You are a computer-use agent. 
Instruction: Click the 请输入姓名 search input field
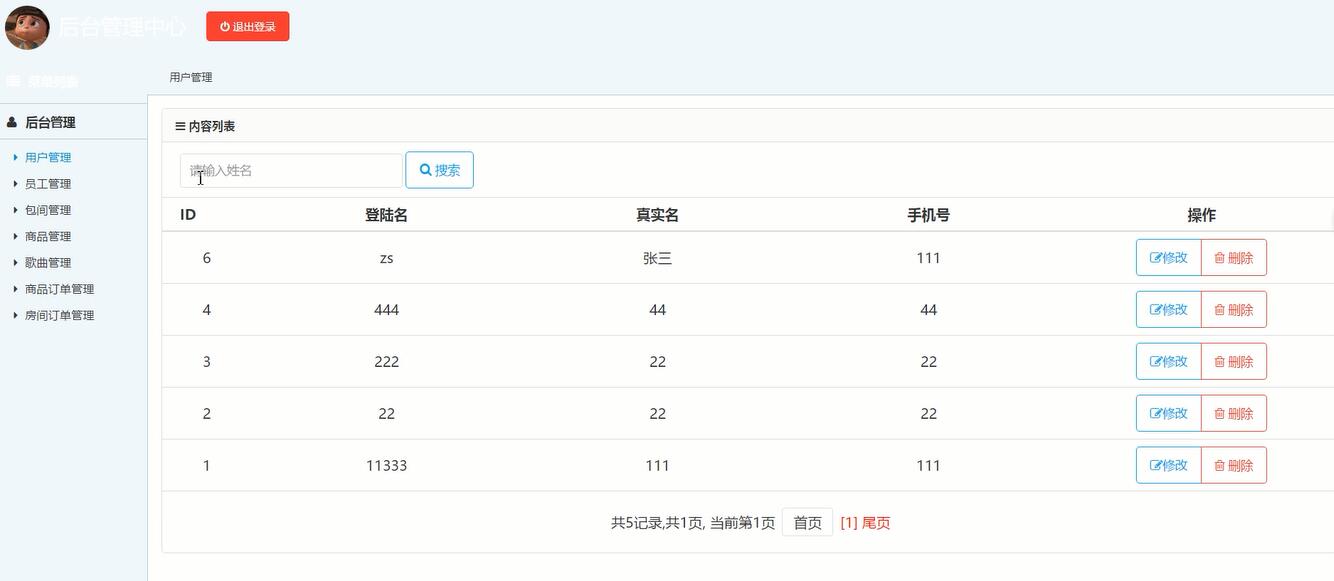click(x=290, y=169)
